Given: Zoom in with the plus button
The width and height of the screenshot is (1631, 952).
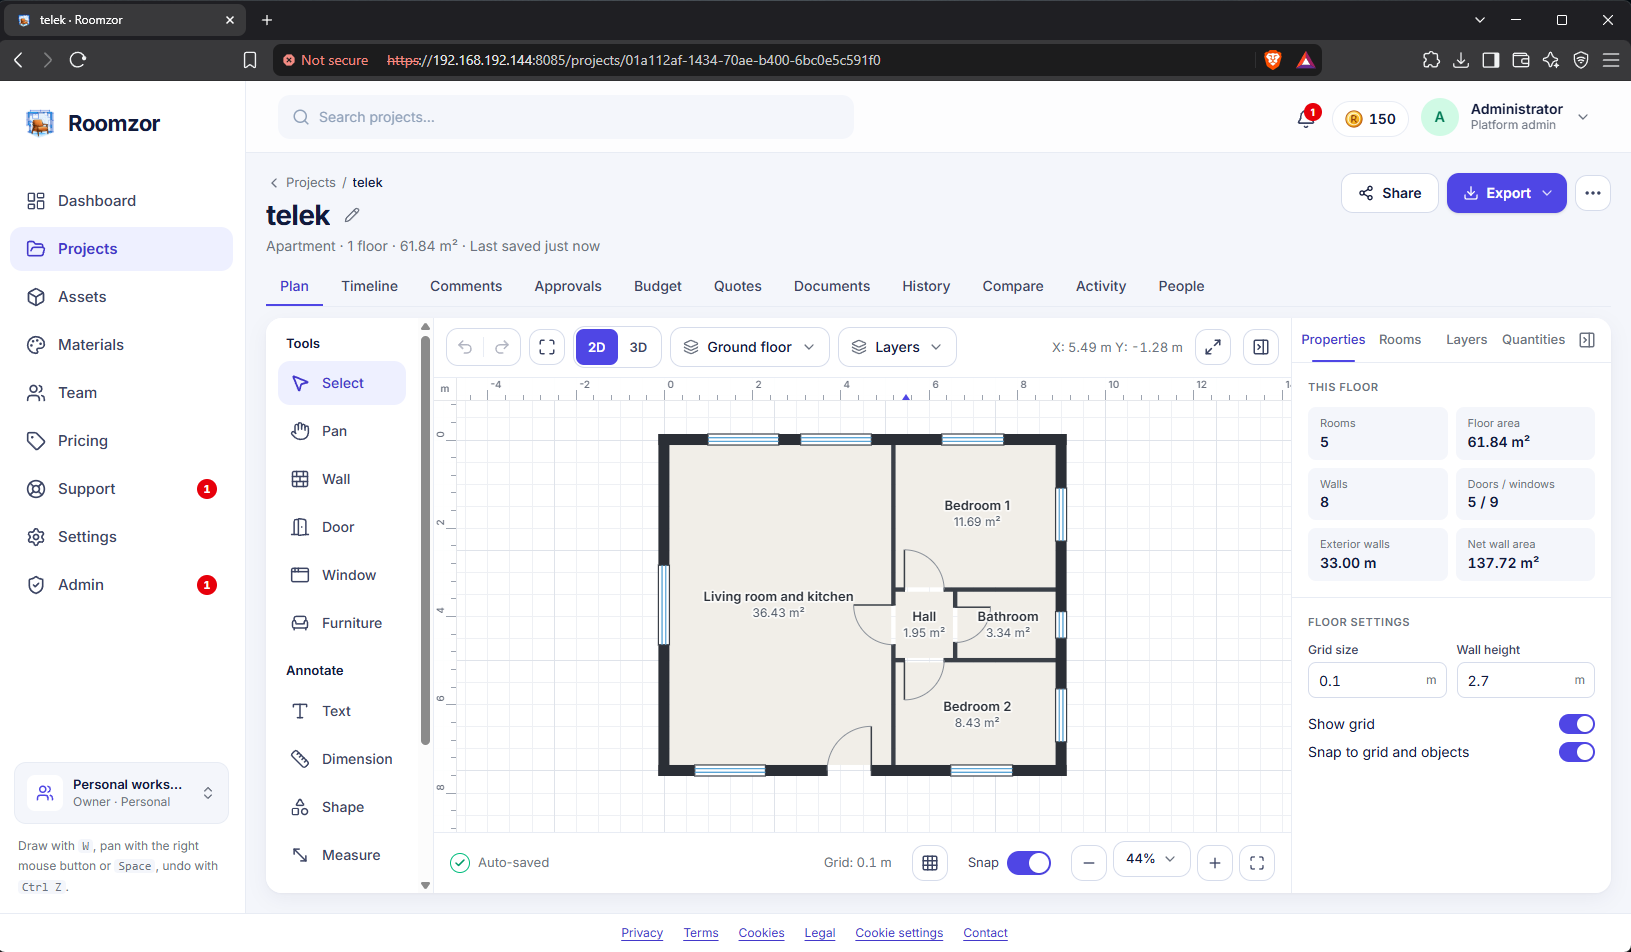Looking at the screenshot, I should tap(1215, 863).
